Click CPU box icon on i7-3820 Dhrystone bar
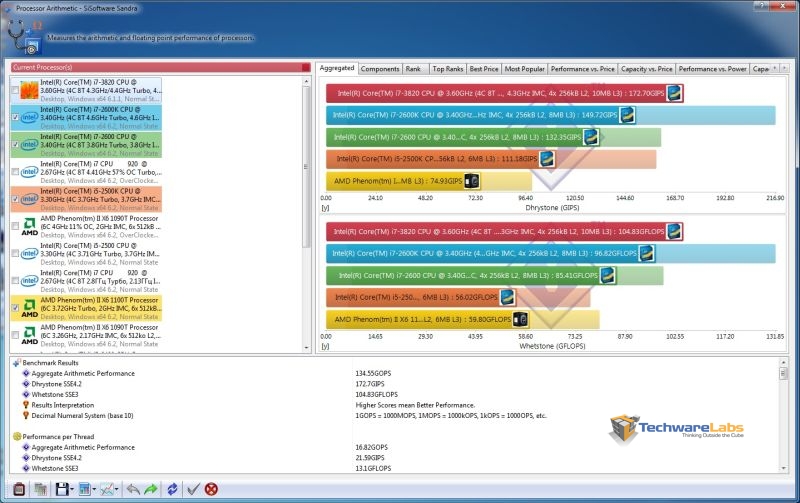This screenshot has height=503, width=800. tap(674, 93)
